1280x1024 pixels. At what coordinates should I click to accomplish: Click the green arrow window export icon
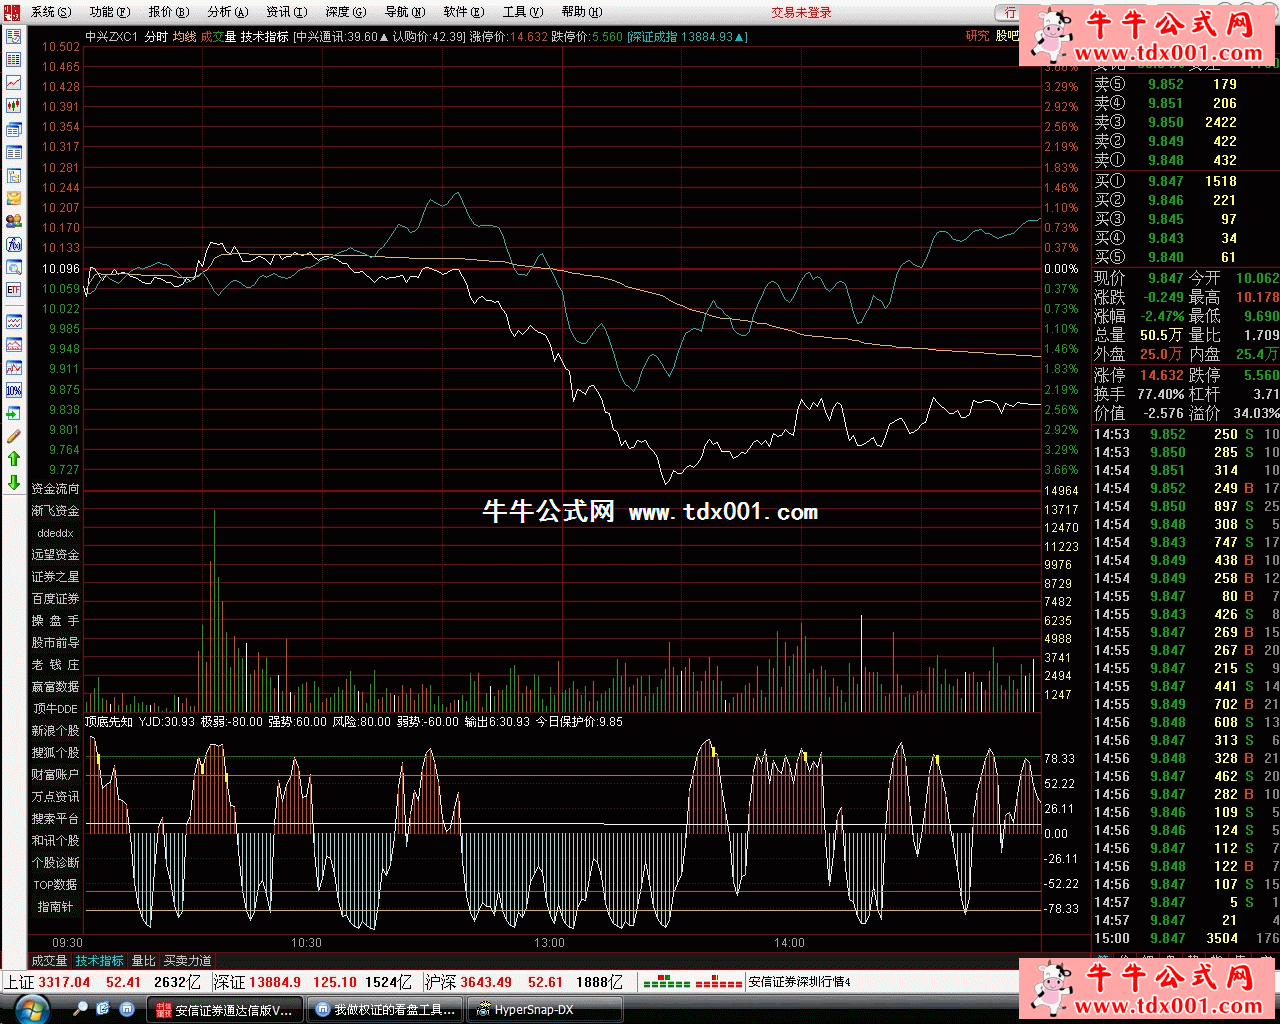pyautogui.click(x=14, y=413)
